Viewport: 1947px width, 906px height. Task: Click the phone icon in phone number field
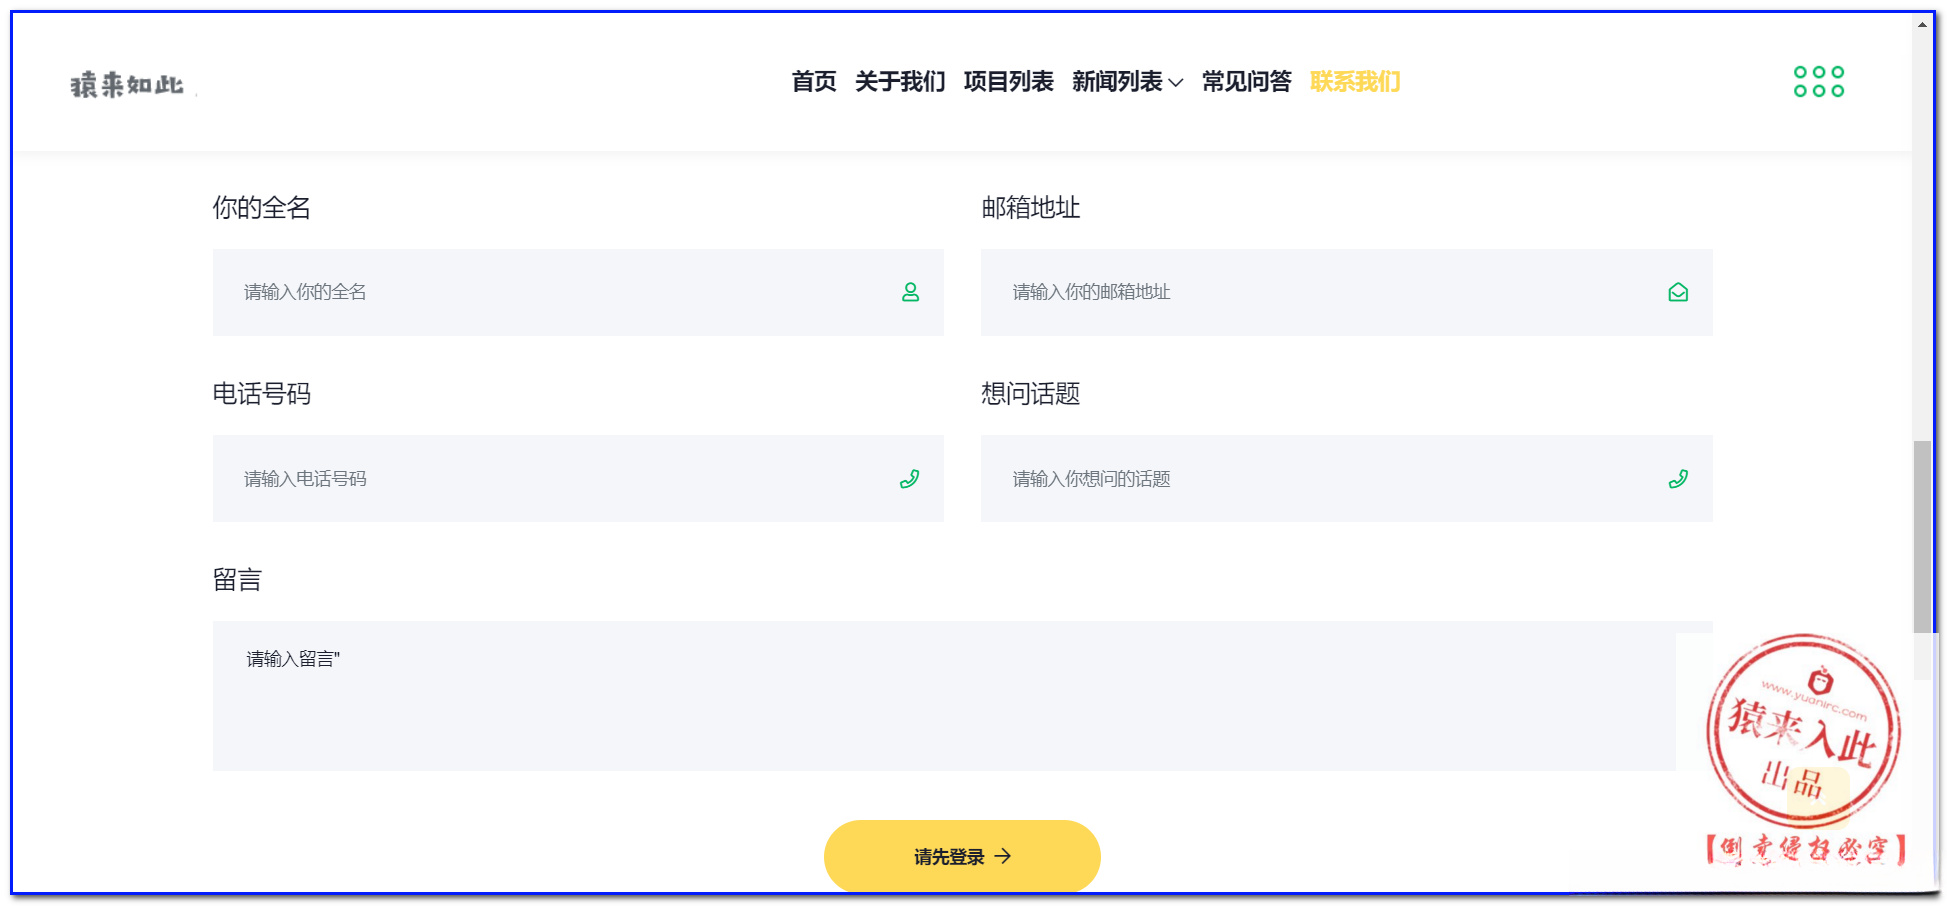point(909,479)
